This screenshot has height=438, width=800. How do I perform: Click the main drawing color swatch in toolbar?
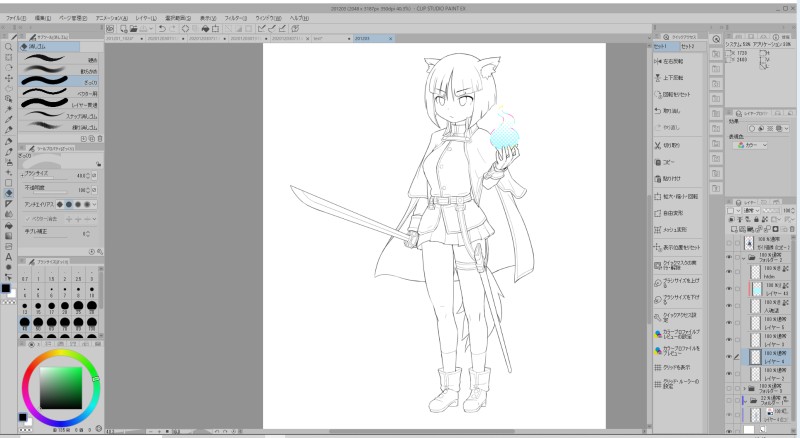point(6,288)
